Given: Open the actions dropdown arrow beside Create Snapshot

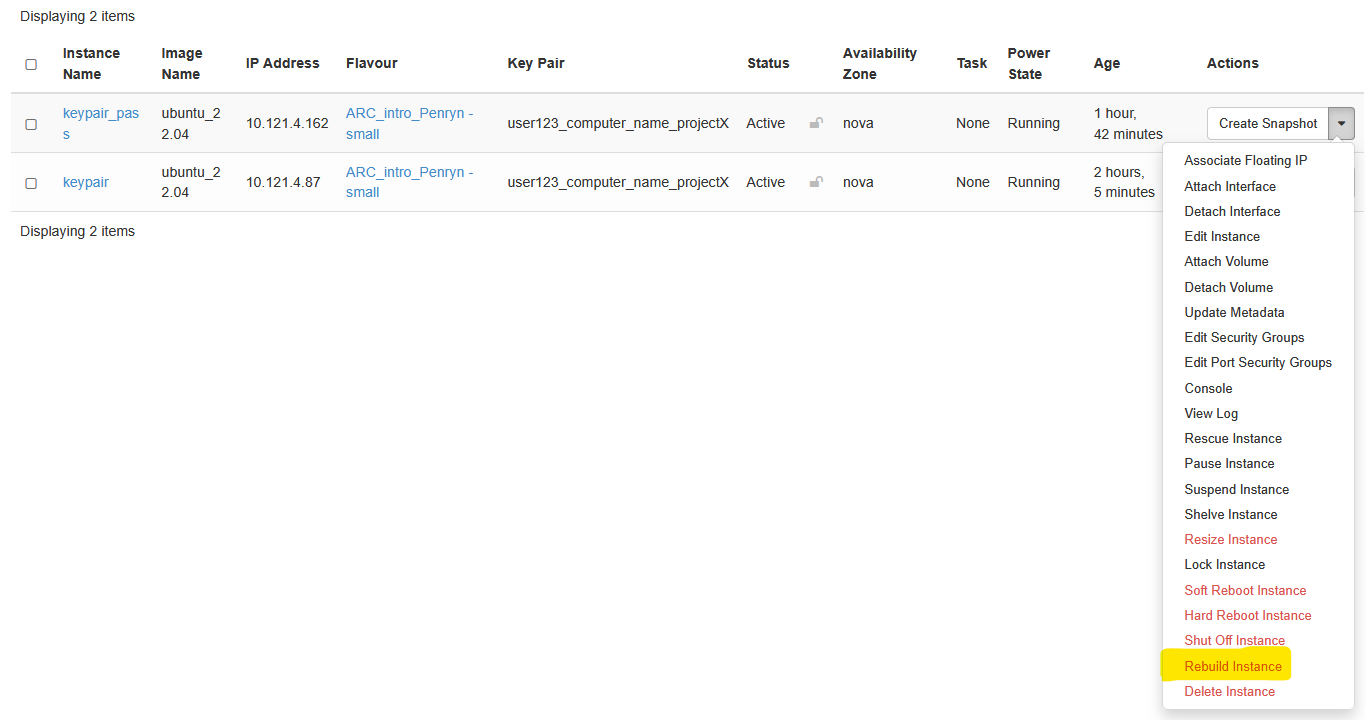Looking at the screenshot, I should [1341, 123].
